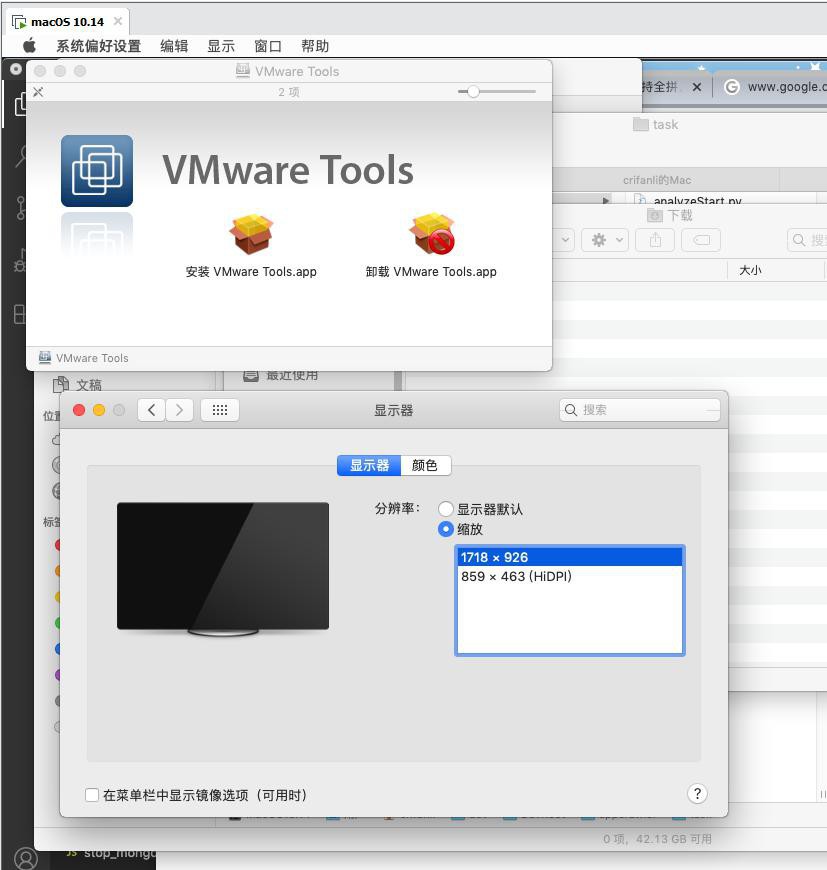Click the large VMware Tools logo icon
The width and height of the screenshot is (827, 870).
click(x=97, y=171)
